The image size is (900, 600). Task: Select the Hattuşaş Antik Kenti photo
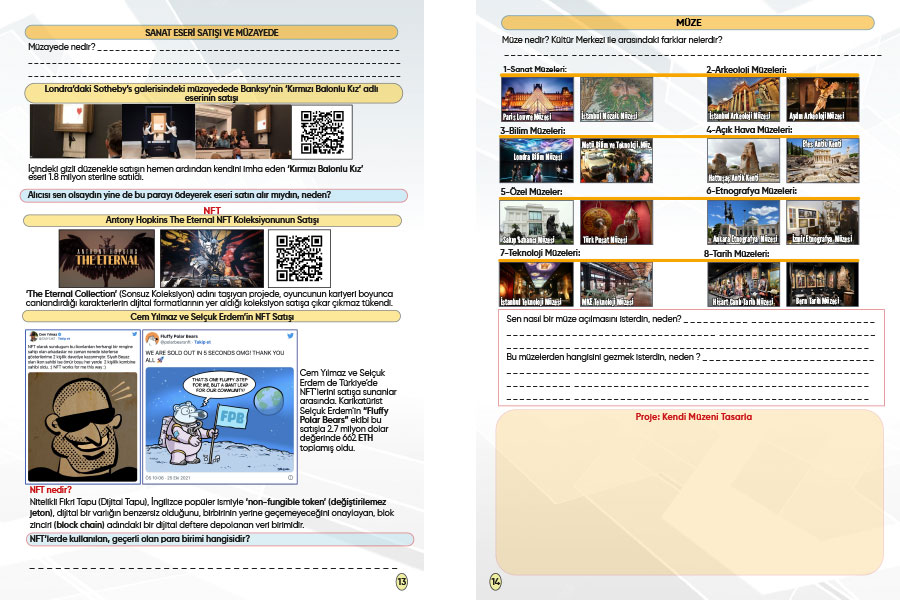pos(743,161)
